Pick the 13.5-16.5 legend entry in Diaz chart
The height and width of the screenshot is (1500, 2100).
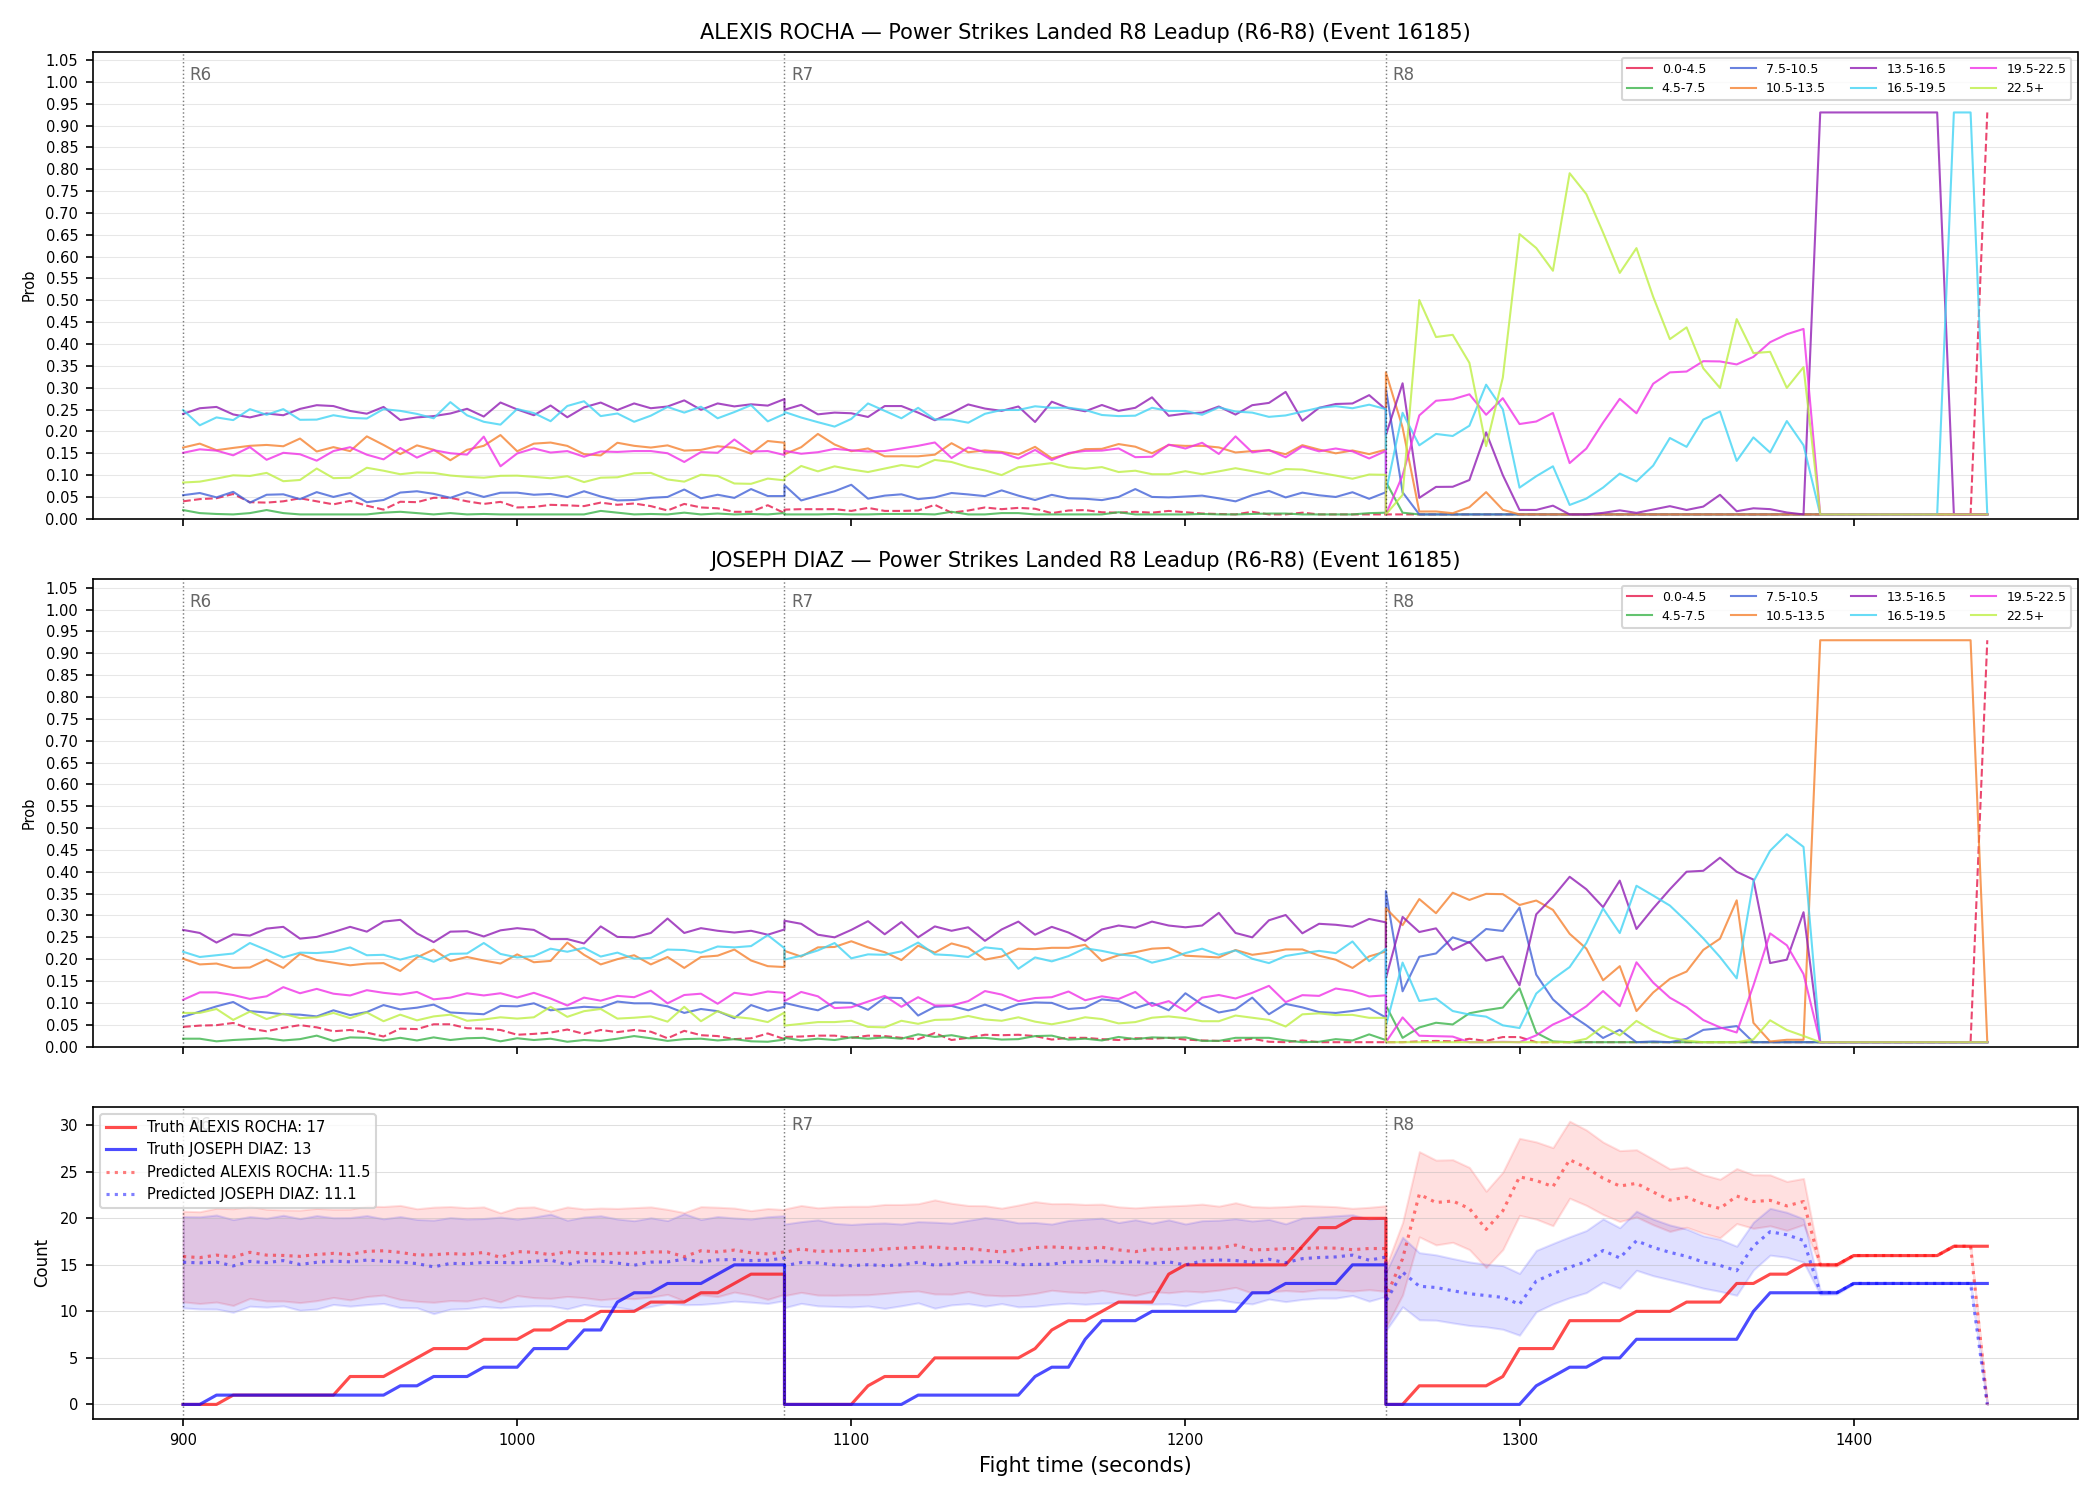pos(1899,597)
